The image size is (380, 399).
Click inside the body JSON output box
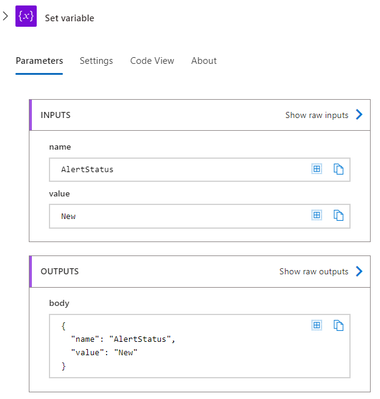[200, 346]
